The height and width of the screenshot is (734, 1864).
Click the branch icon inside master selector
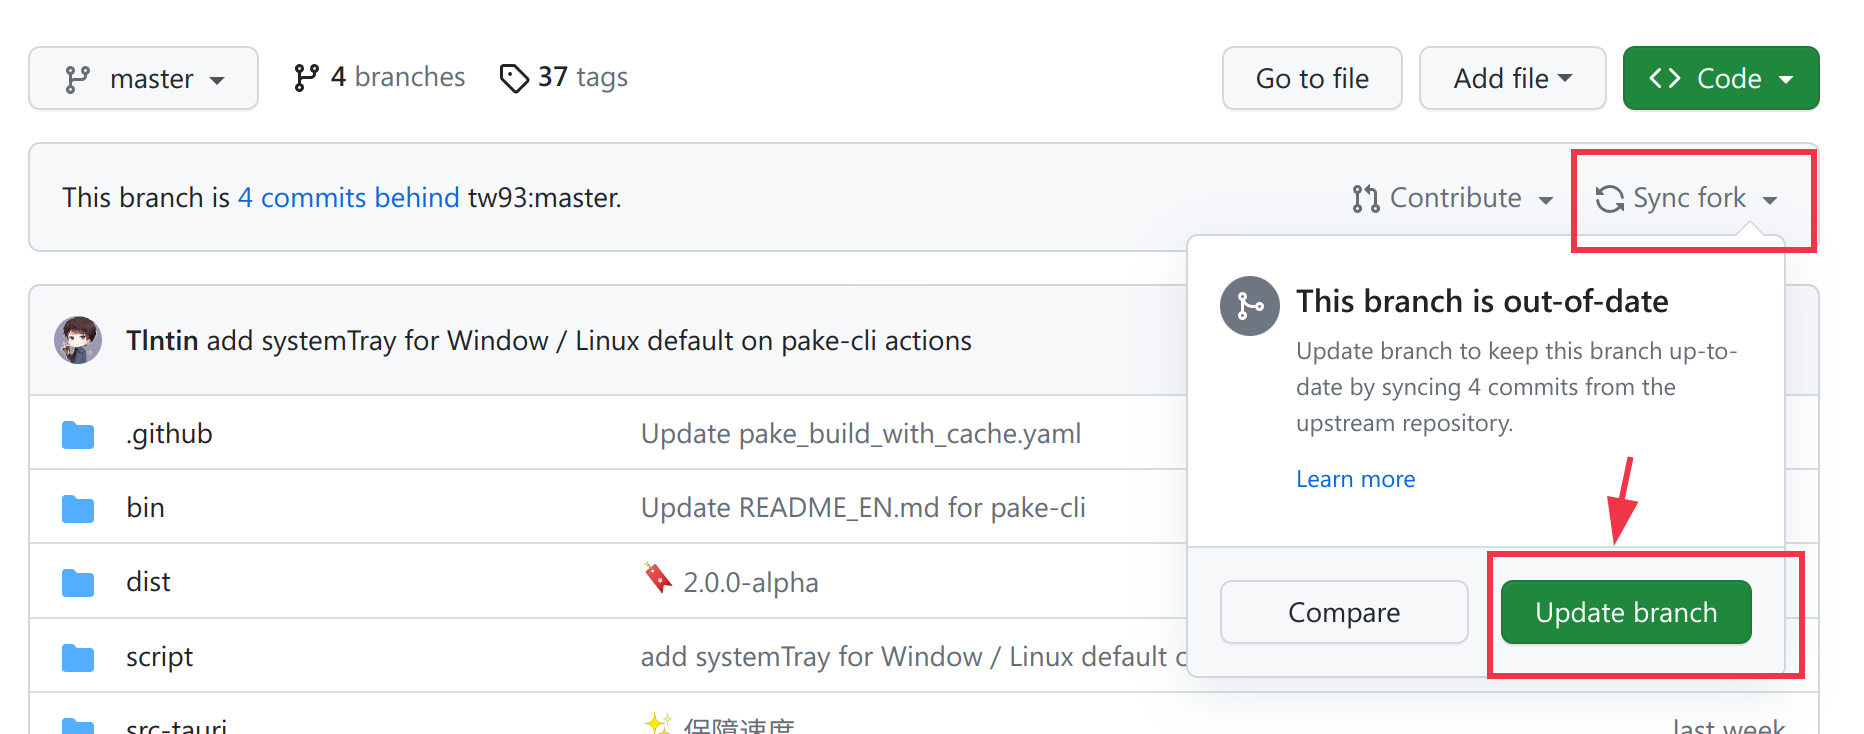click(77, 79)
